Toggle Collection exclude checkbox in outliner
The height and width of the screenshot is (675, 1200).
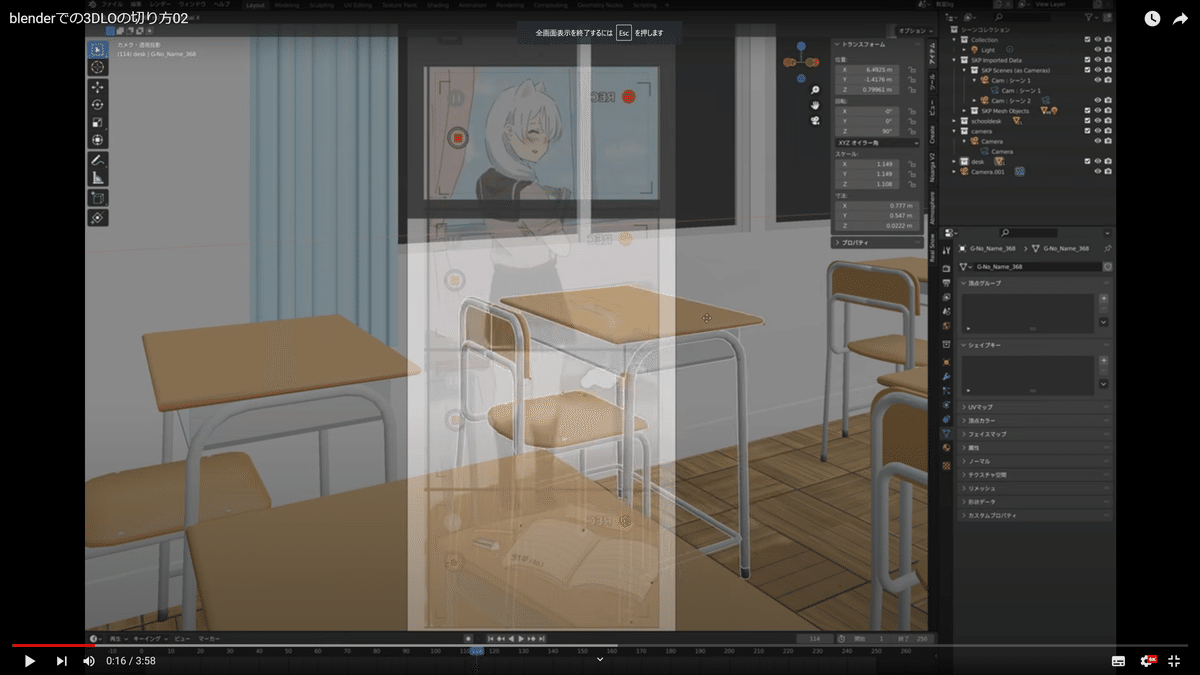pos(1088,40)
